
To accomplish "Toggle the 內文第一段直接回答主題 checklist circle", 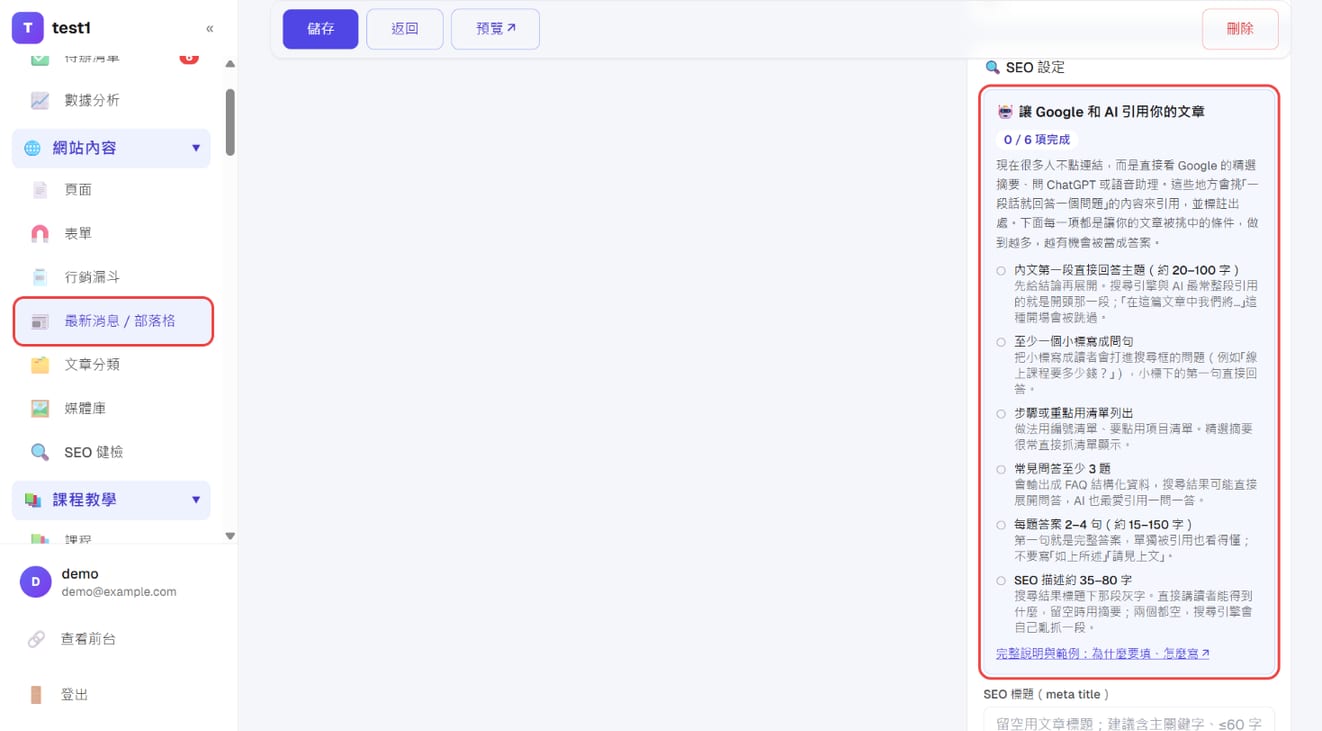I will [1001, 271].
